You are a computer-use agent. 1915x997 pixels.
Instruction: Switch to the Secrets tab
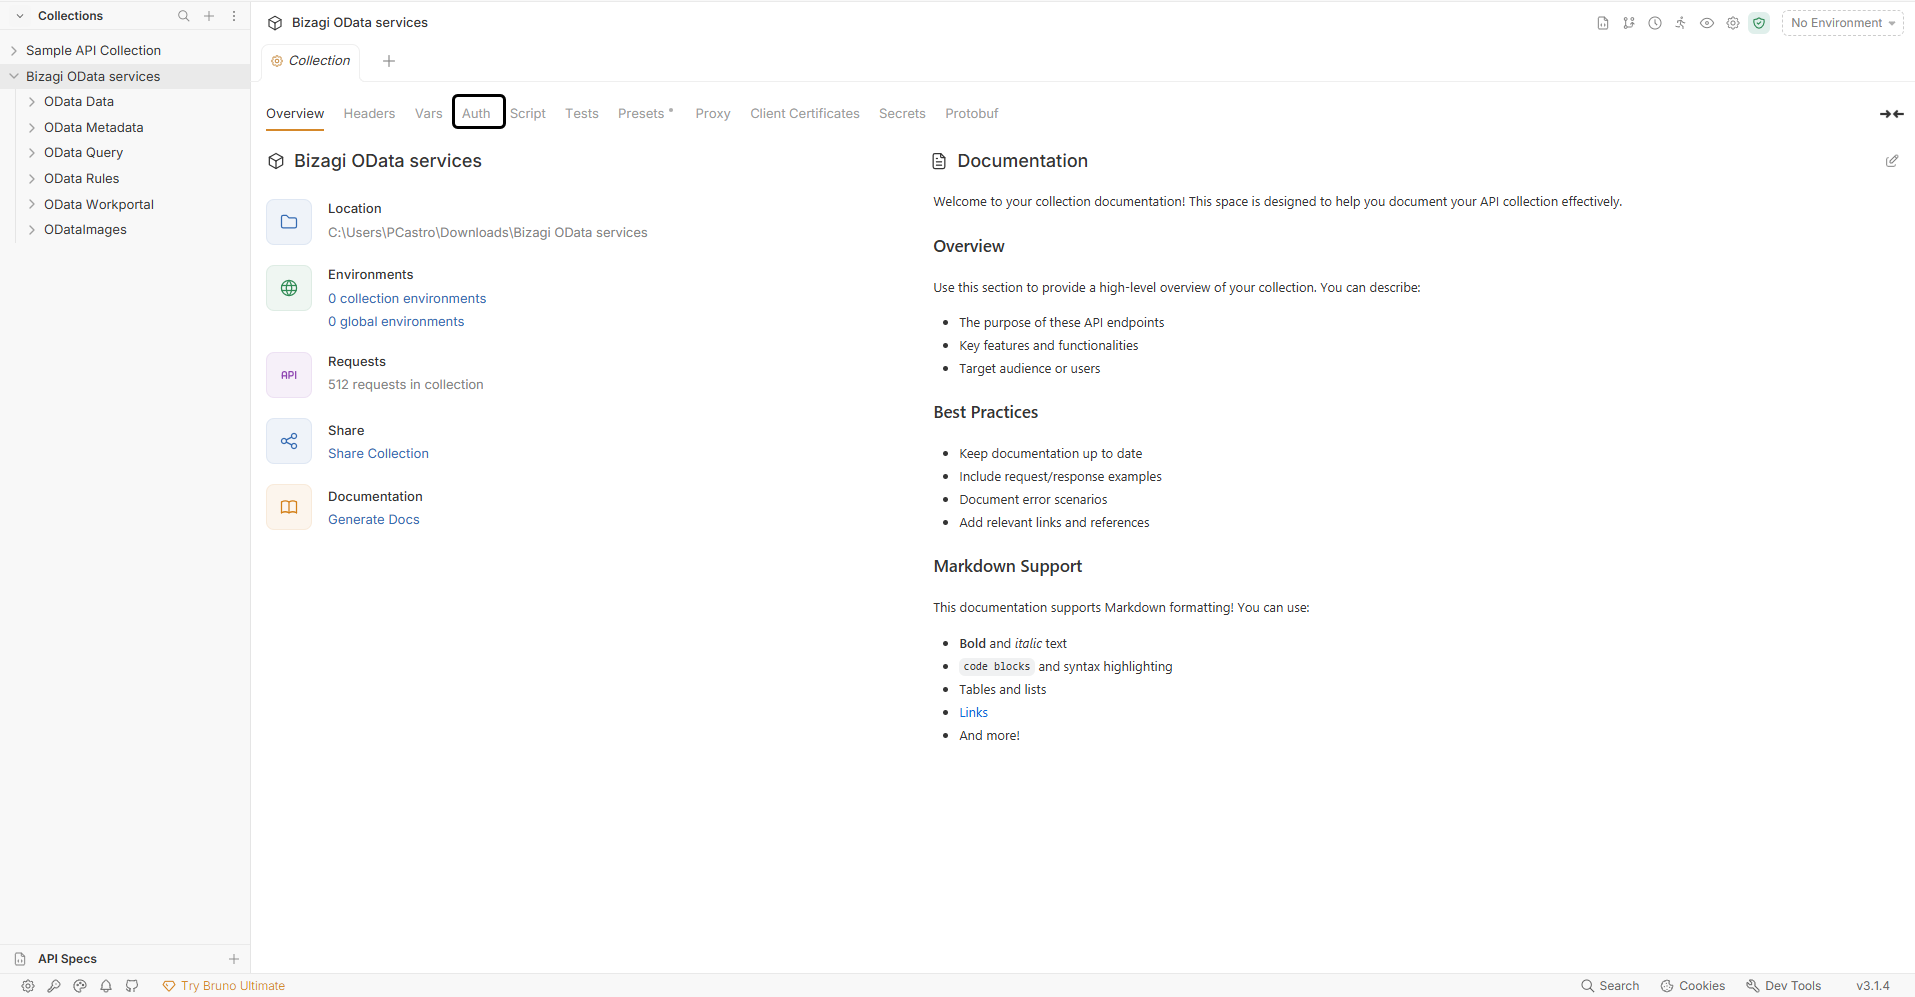902,114
